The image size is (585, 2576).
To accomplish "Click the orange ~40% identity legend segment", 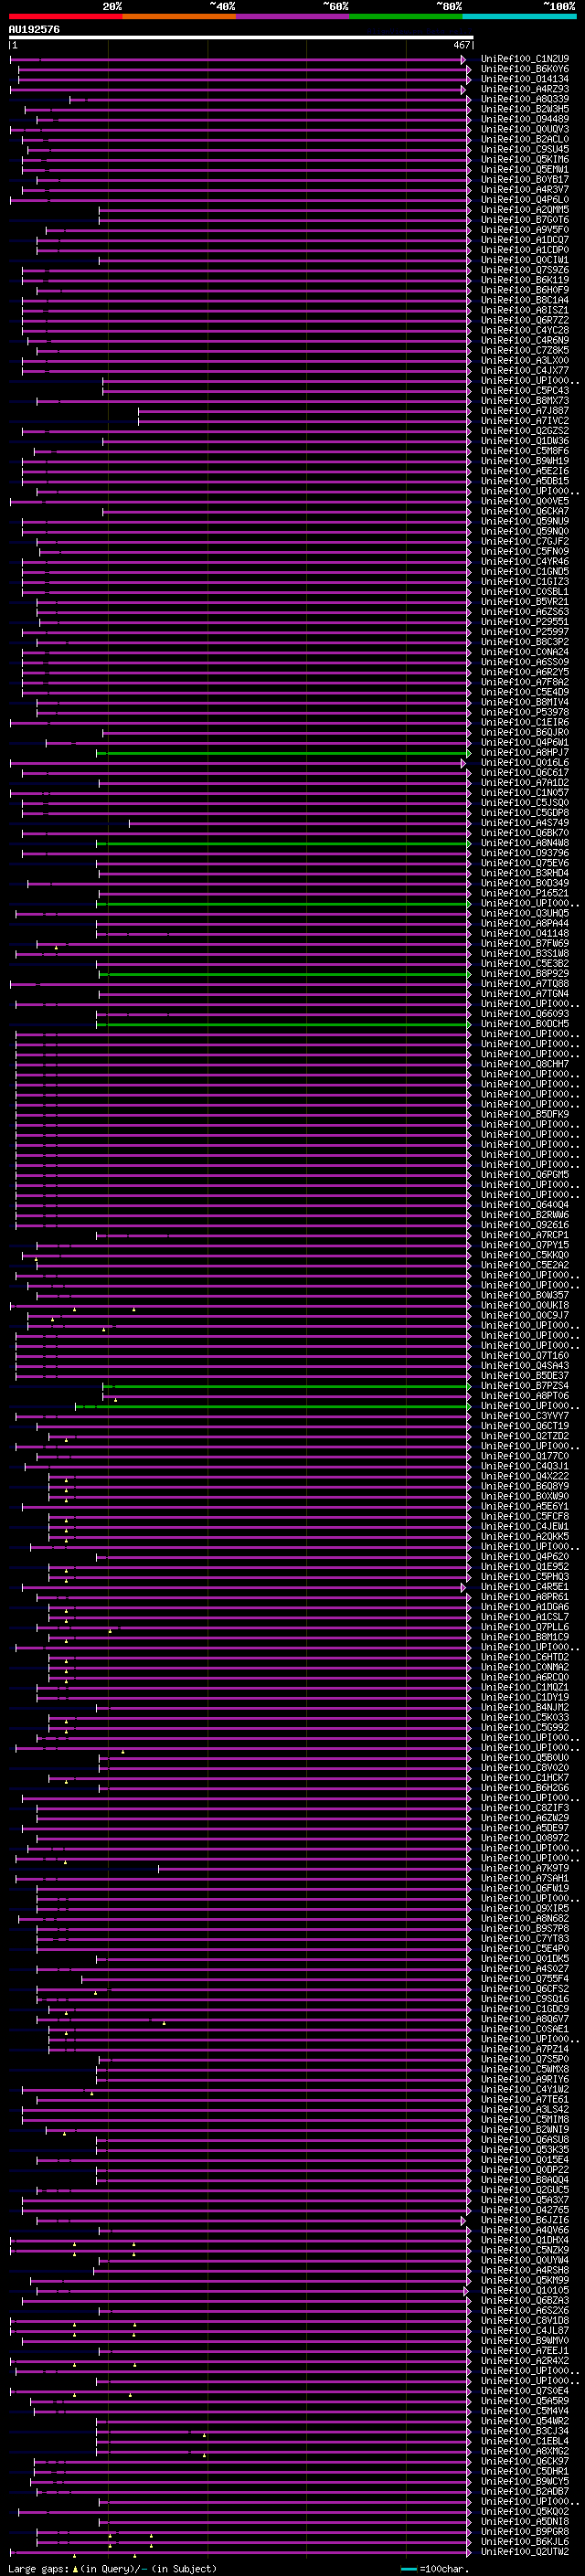I will (x=179, y=16).
